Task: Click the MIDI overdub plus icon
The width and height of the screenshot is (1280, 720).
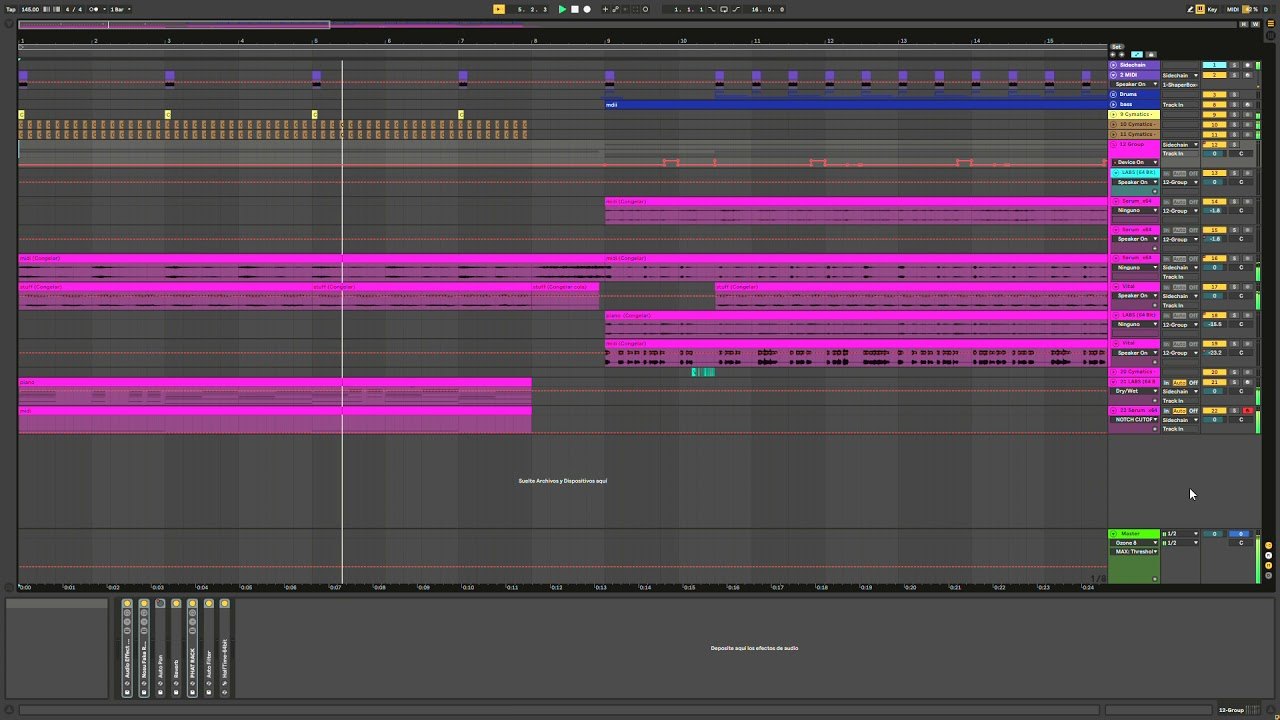Action: (x=605, y=9)
